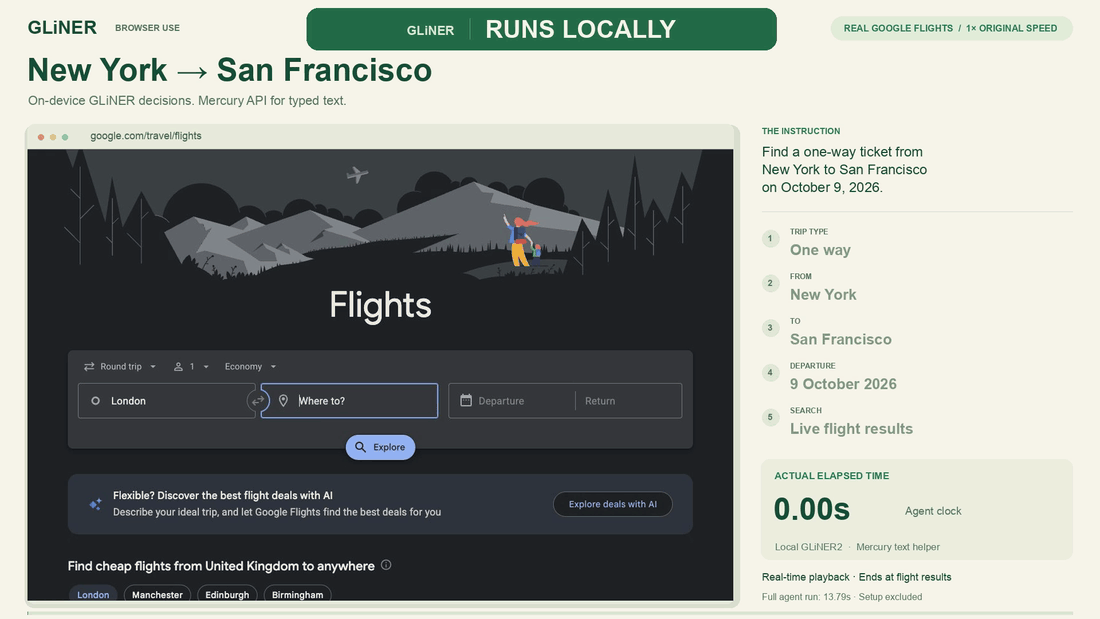Click the magnifier icon on Explore button
This screenshot has width=1100, height=619.
361,447
